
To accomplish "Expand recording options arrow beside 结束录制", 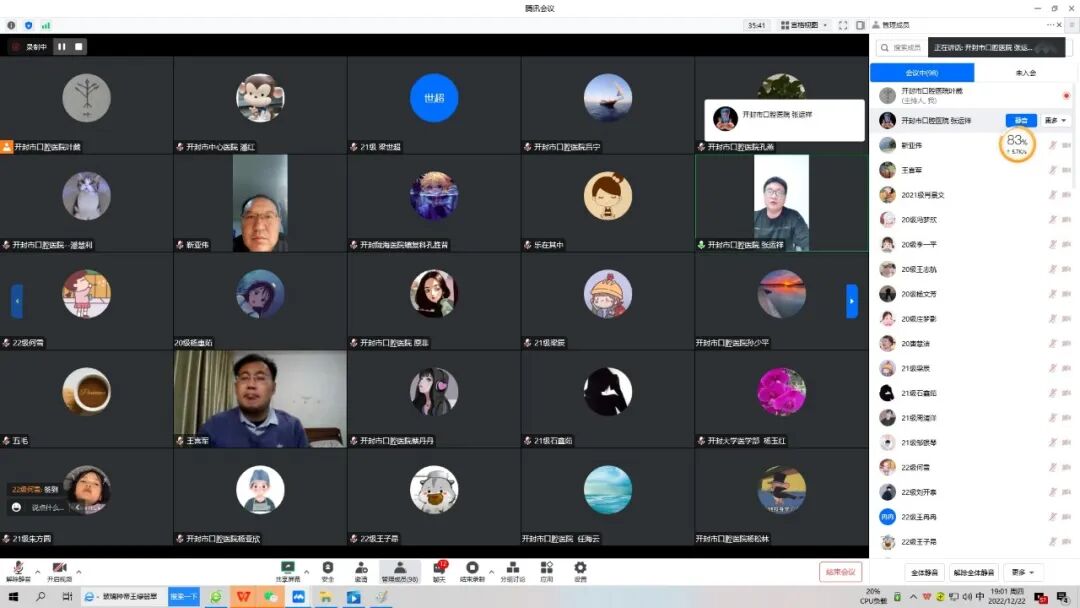I will coord(491,572).
